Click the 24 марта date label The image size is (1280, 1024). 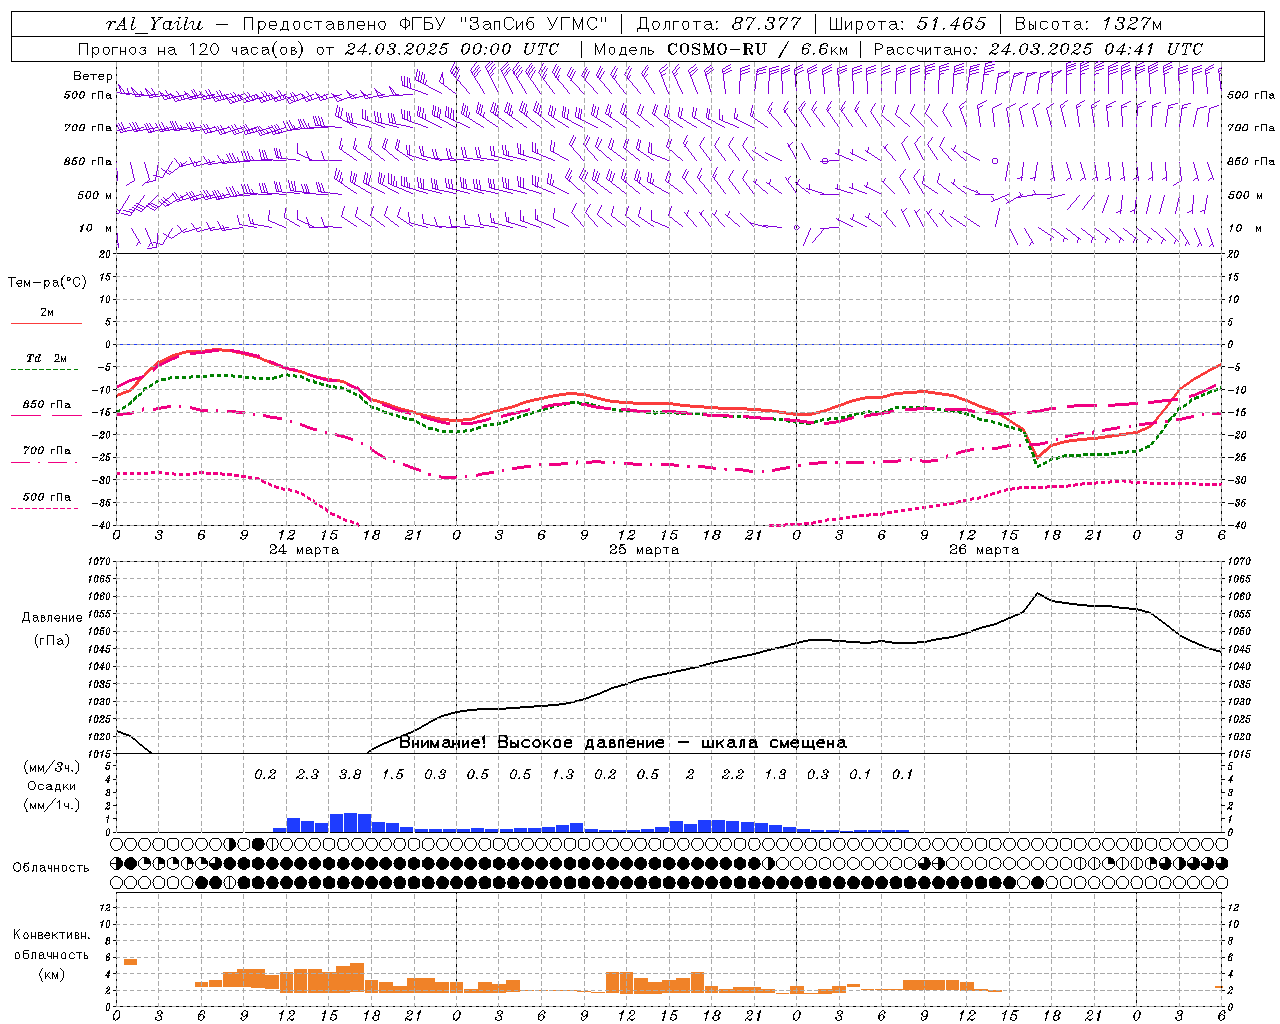point(304,550)
